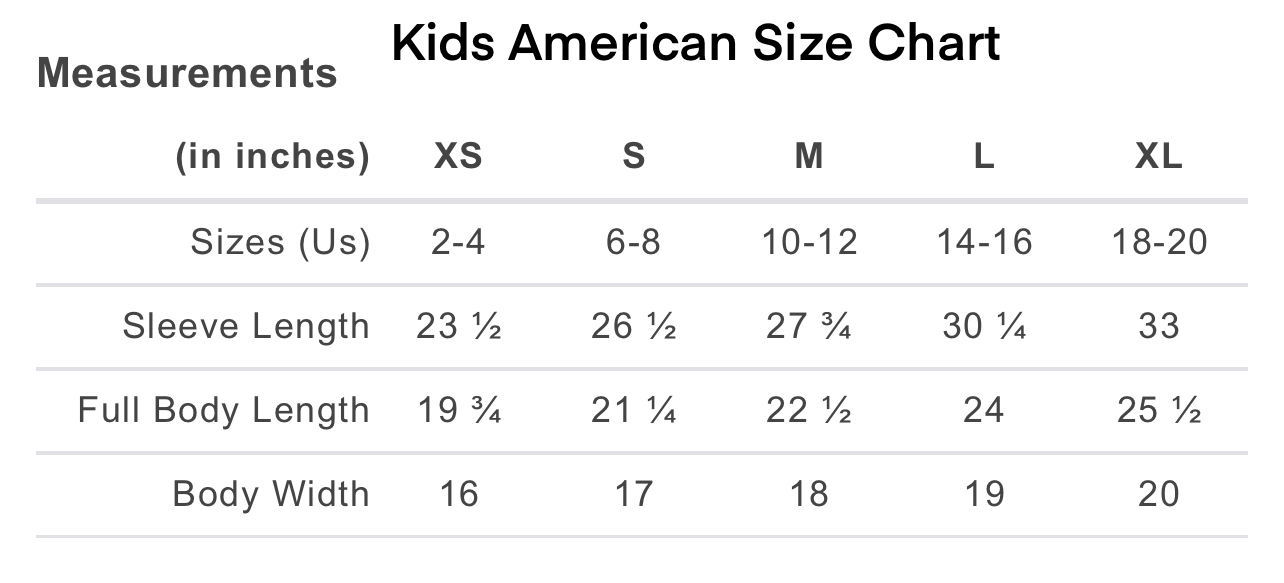Select the S column header
Viewport: 1284px width, 583px height.
pyautogui.click(x=634, y=157)
